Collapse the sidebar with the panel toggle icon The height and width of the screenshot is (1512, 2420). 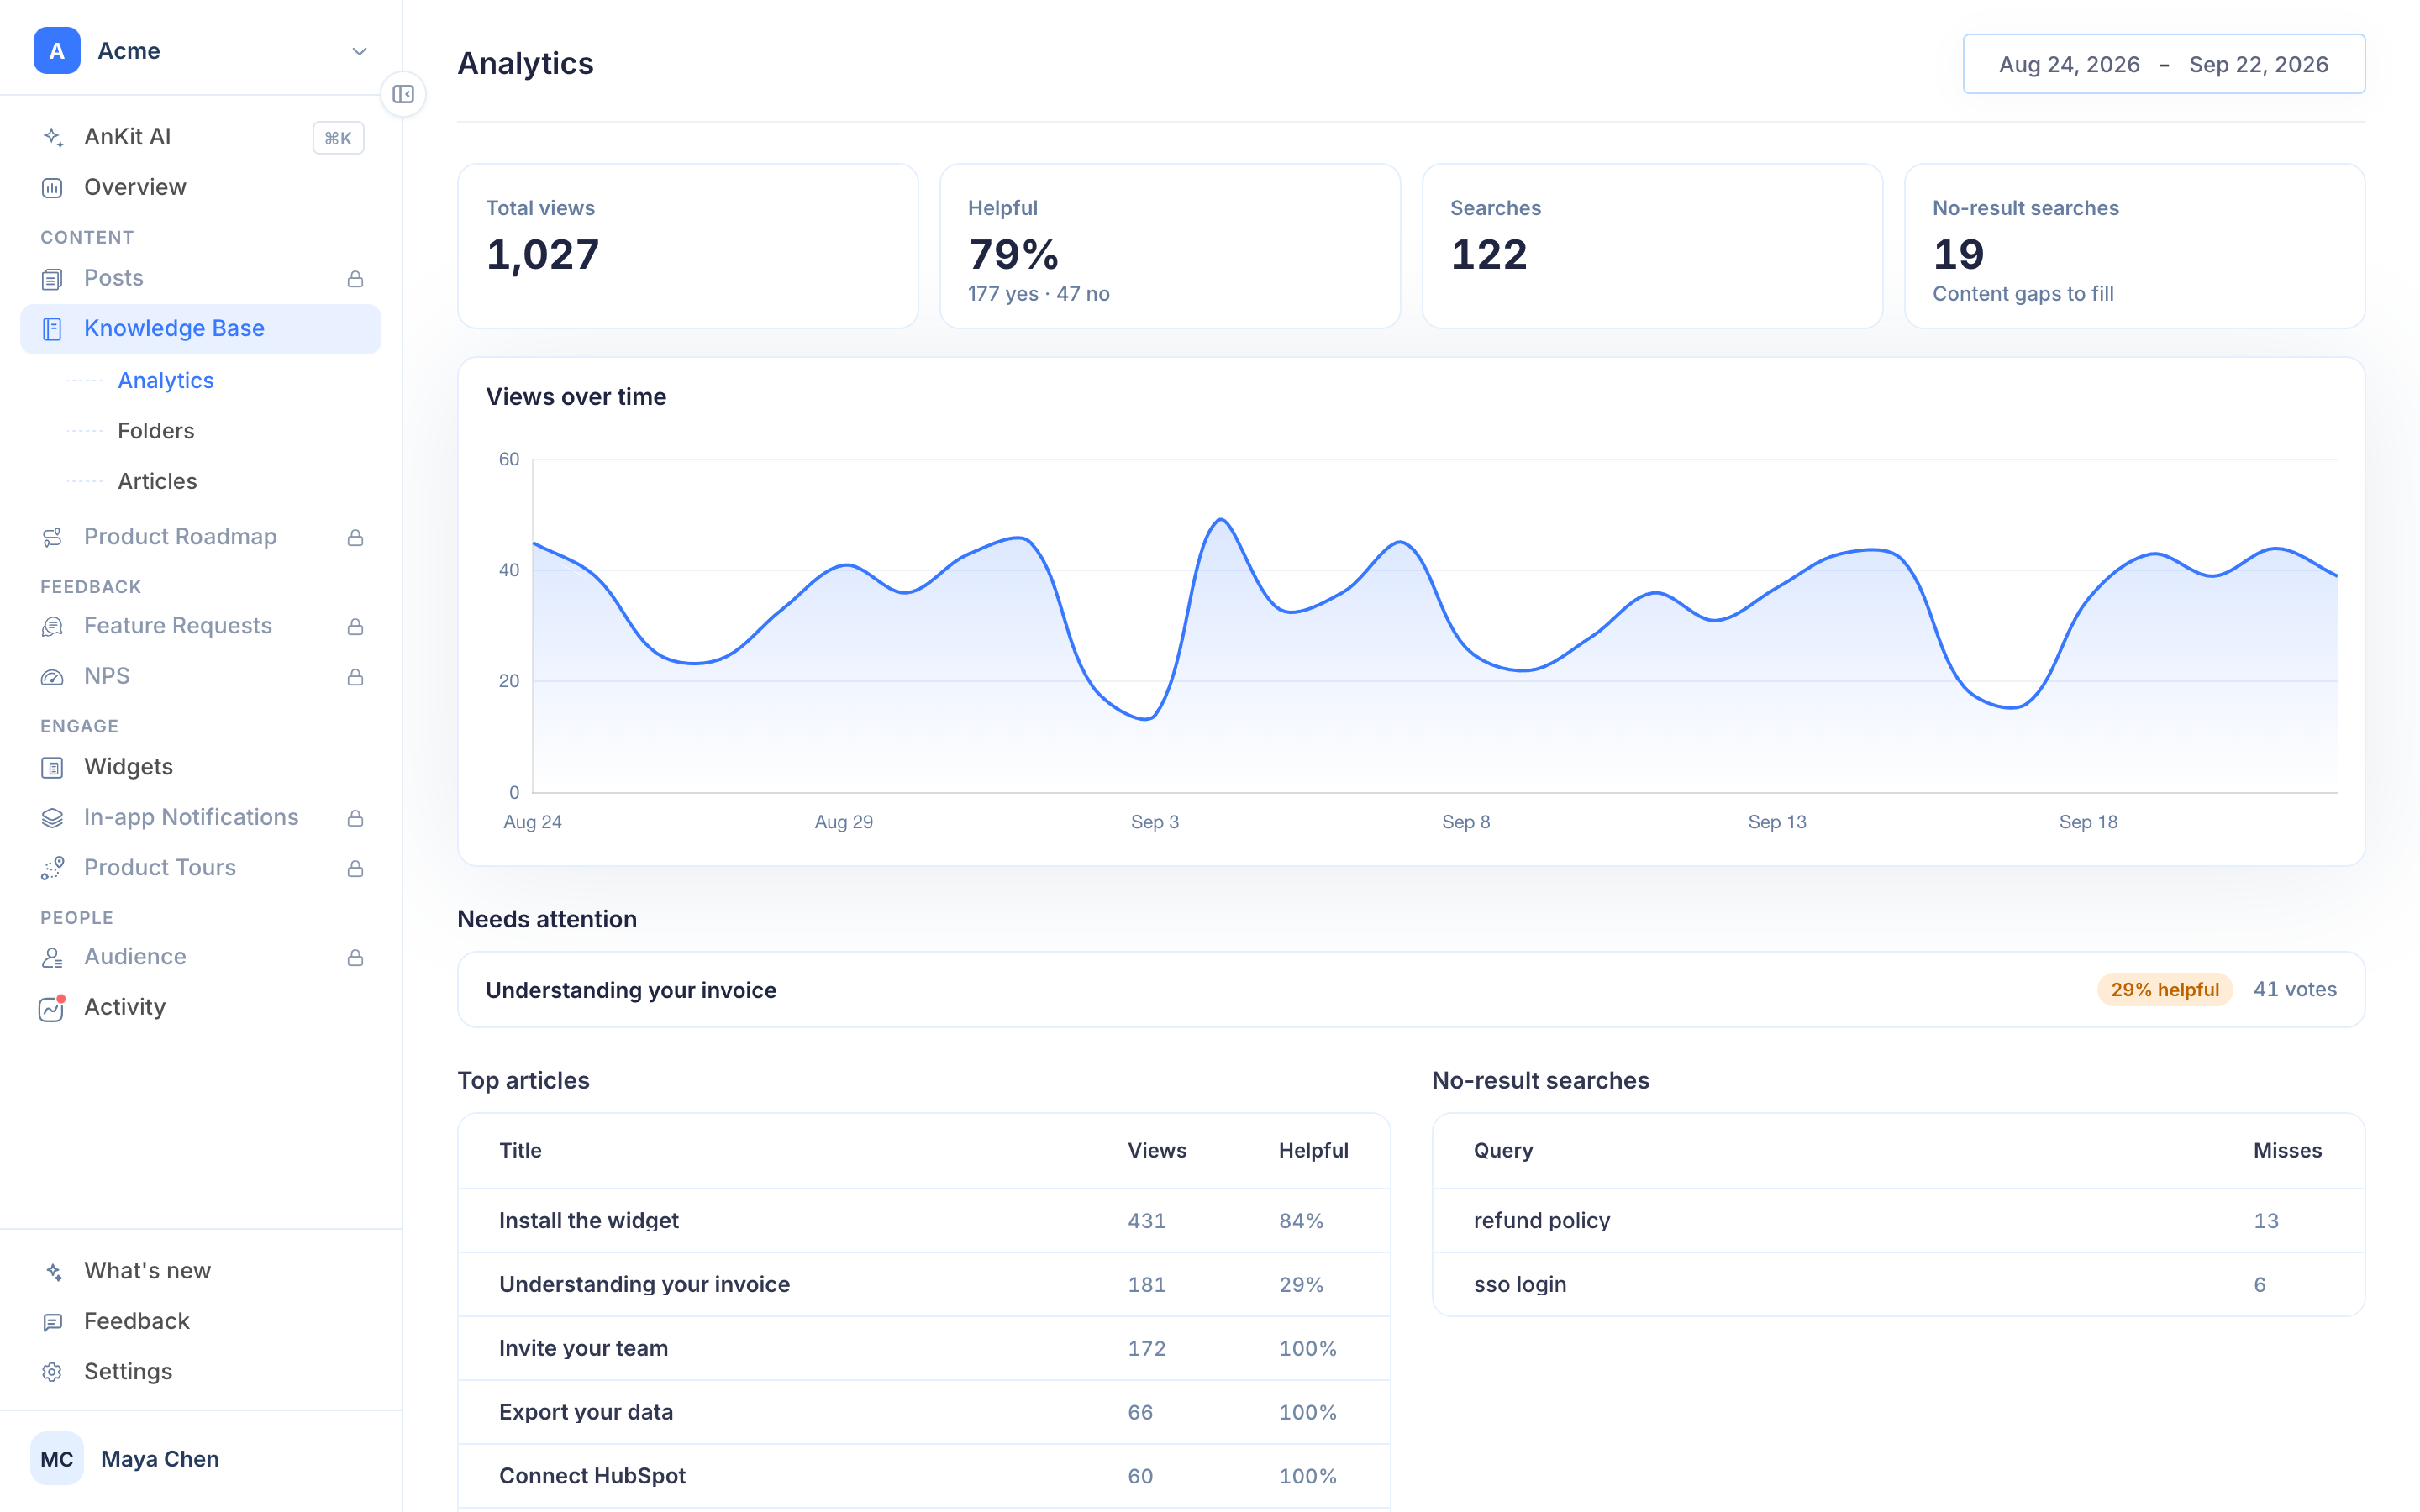click(403, 94)
